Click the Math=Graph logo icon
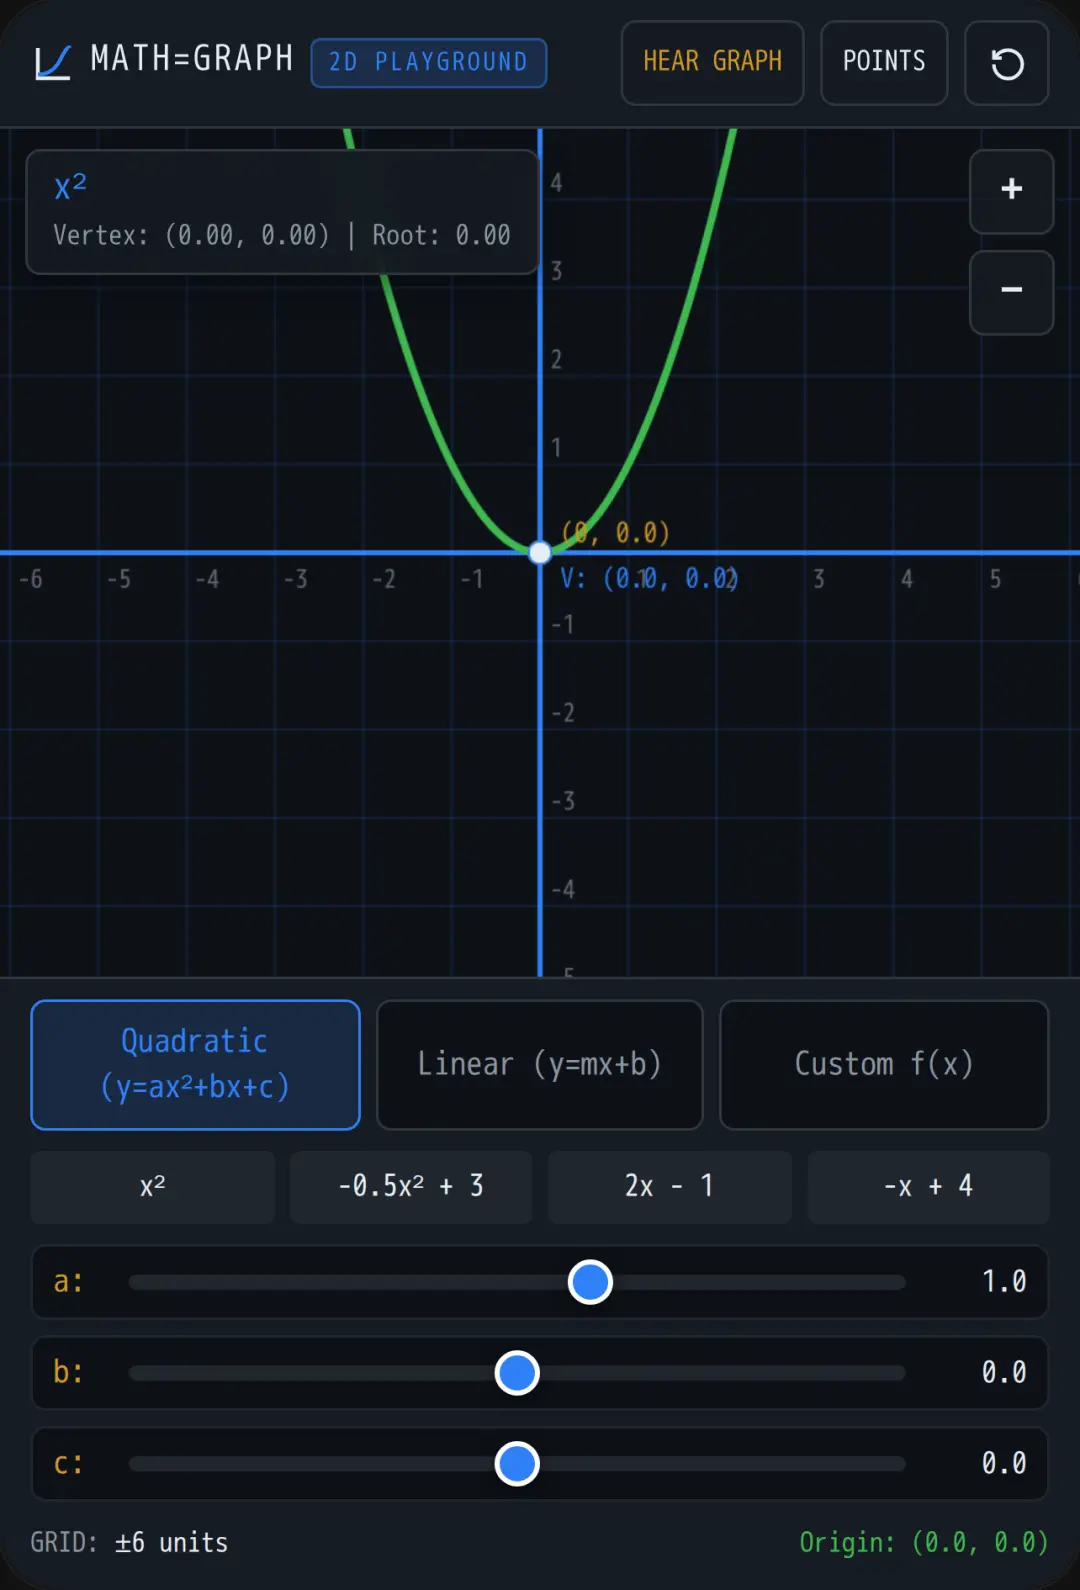This screenshot has width=1080, height=1590. click(53, 62)
